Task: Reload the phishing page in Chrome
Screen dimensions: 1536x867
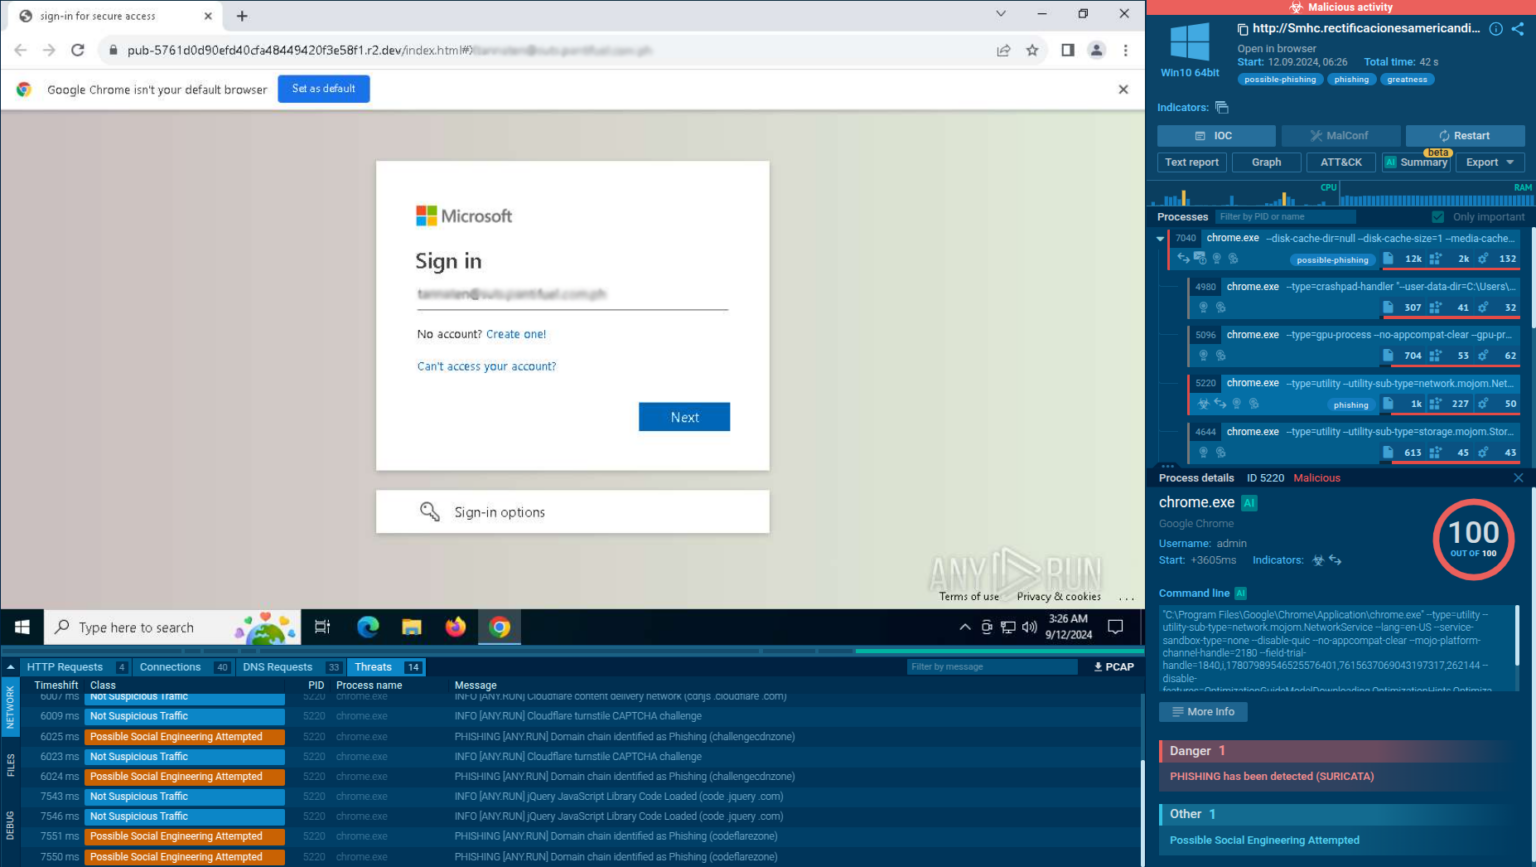Action: (x=78, y=50)
